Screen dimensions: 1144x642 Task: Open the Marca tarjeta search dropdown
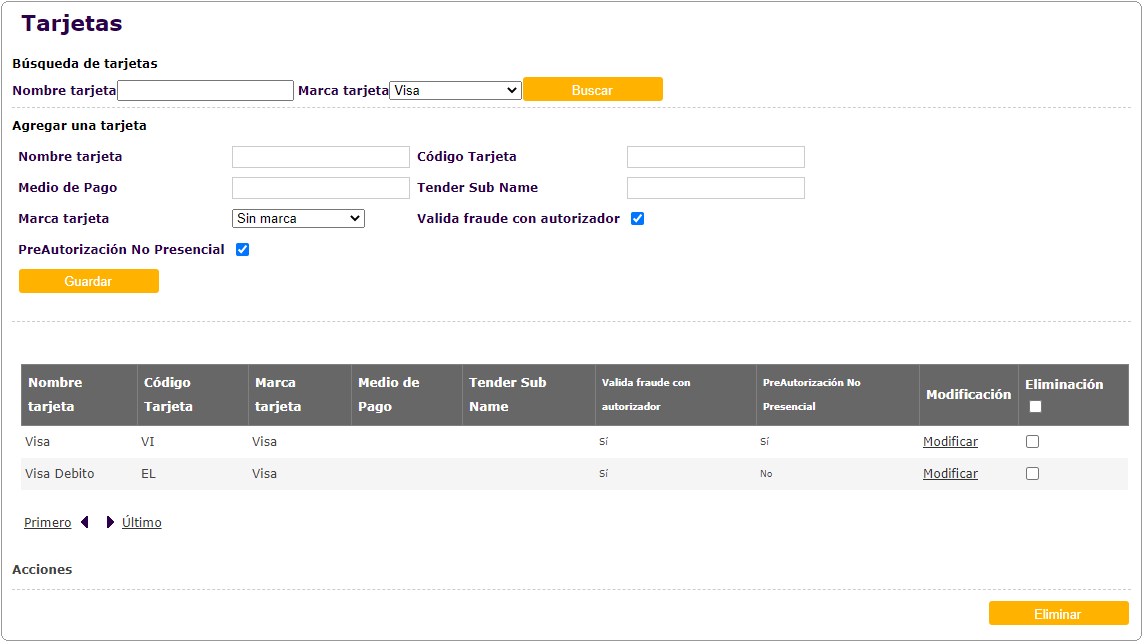455,90
